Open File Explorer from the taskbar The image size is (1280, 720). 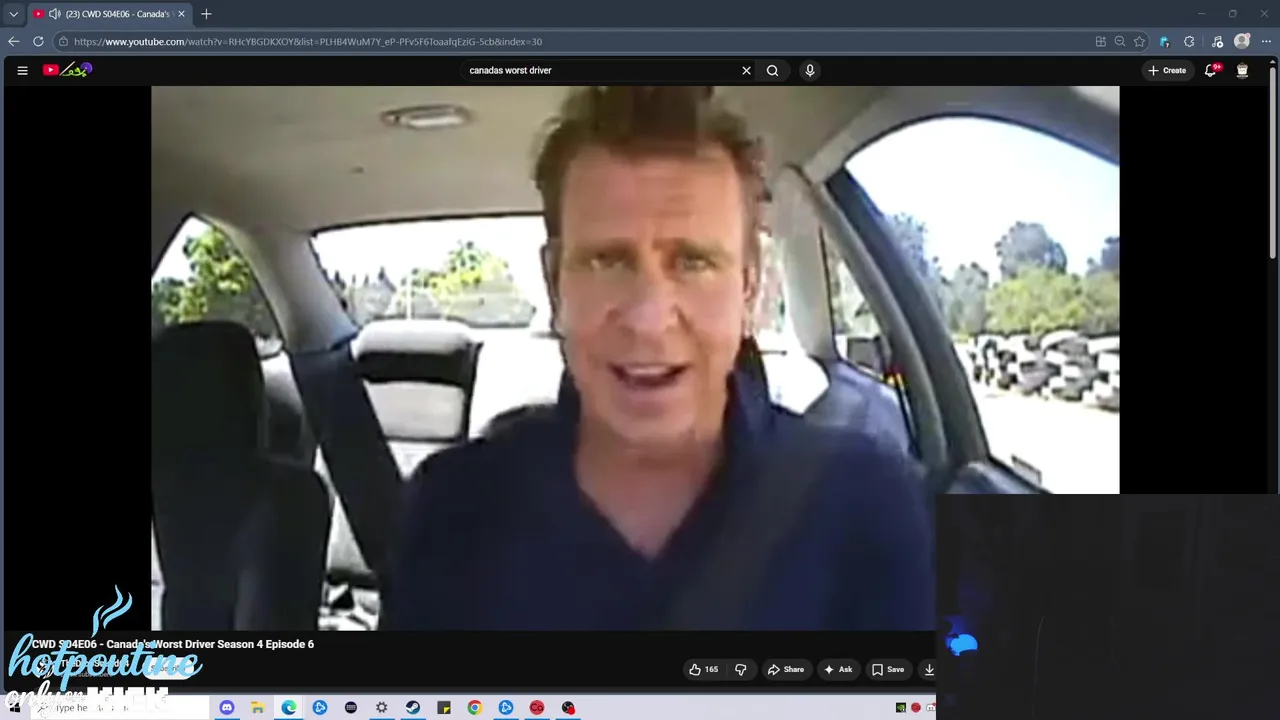pyautogui.click(x=257, y=707)
